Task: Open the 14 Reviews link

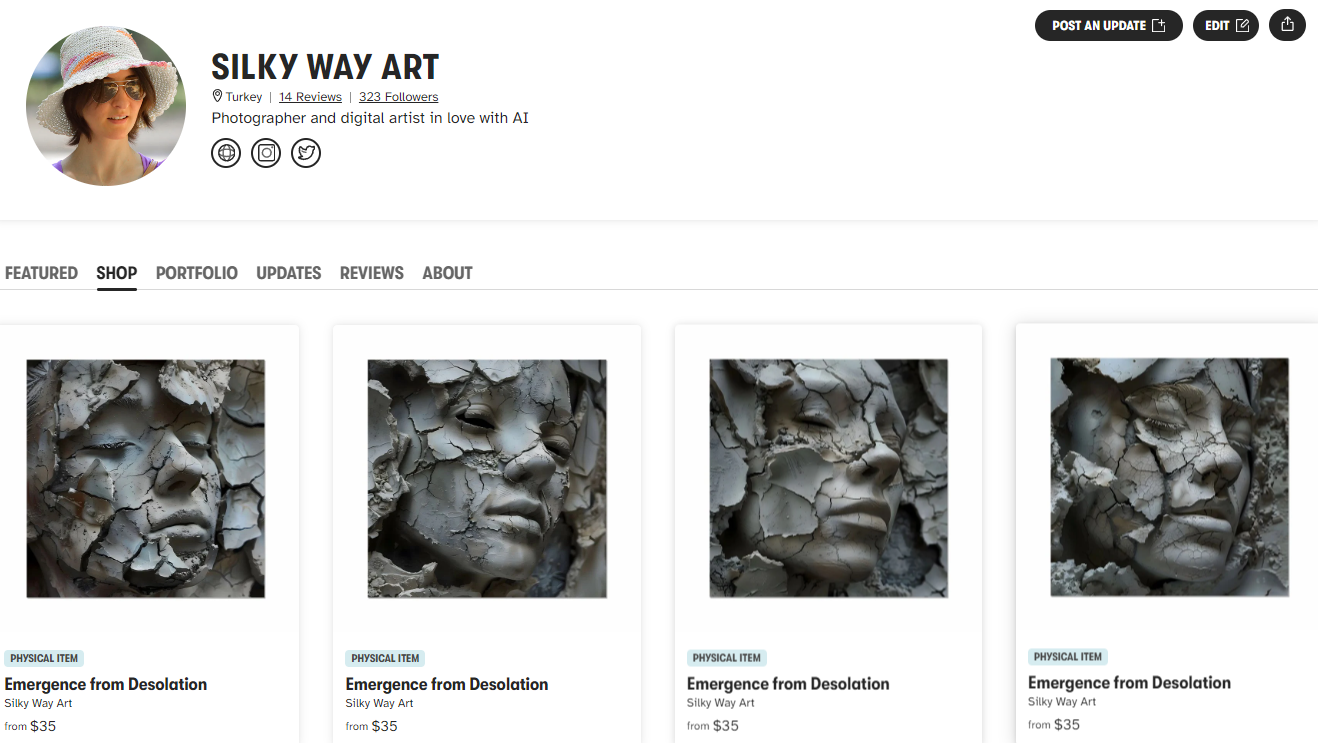Action: tap(310, 97)
